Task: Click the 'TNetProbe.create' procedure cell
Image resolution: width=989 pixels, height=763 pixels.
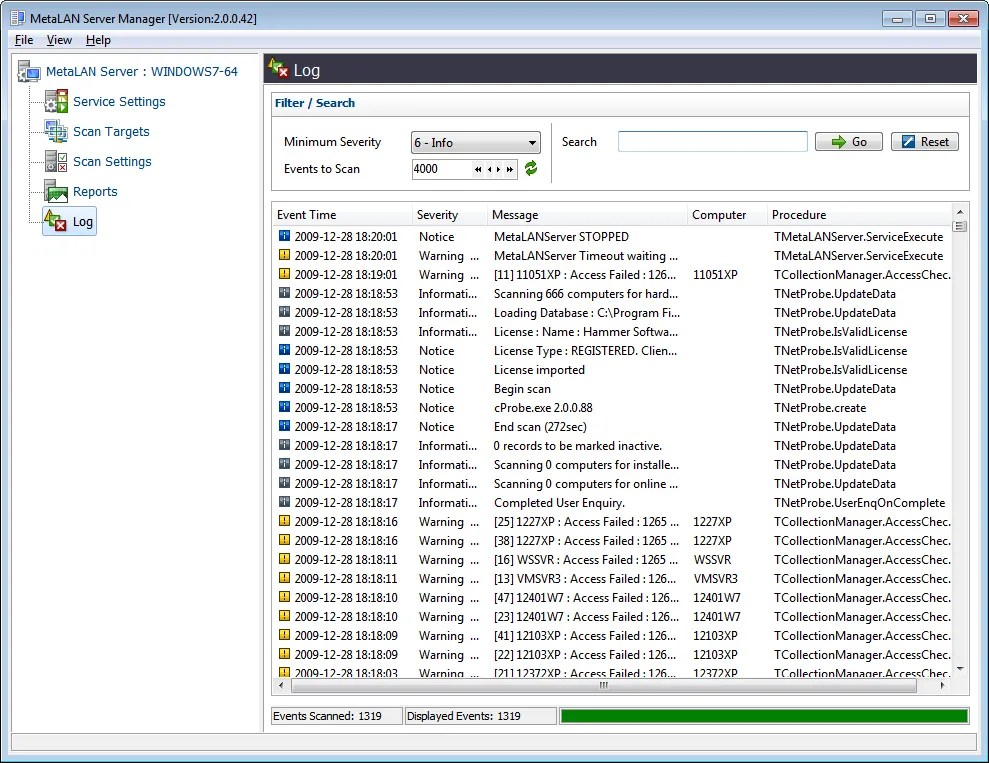Action: pyautogui.click(x=820, y=407)
